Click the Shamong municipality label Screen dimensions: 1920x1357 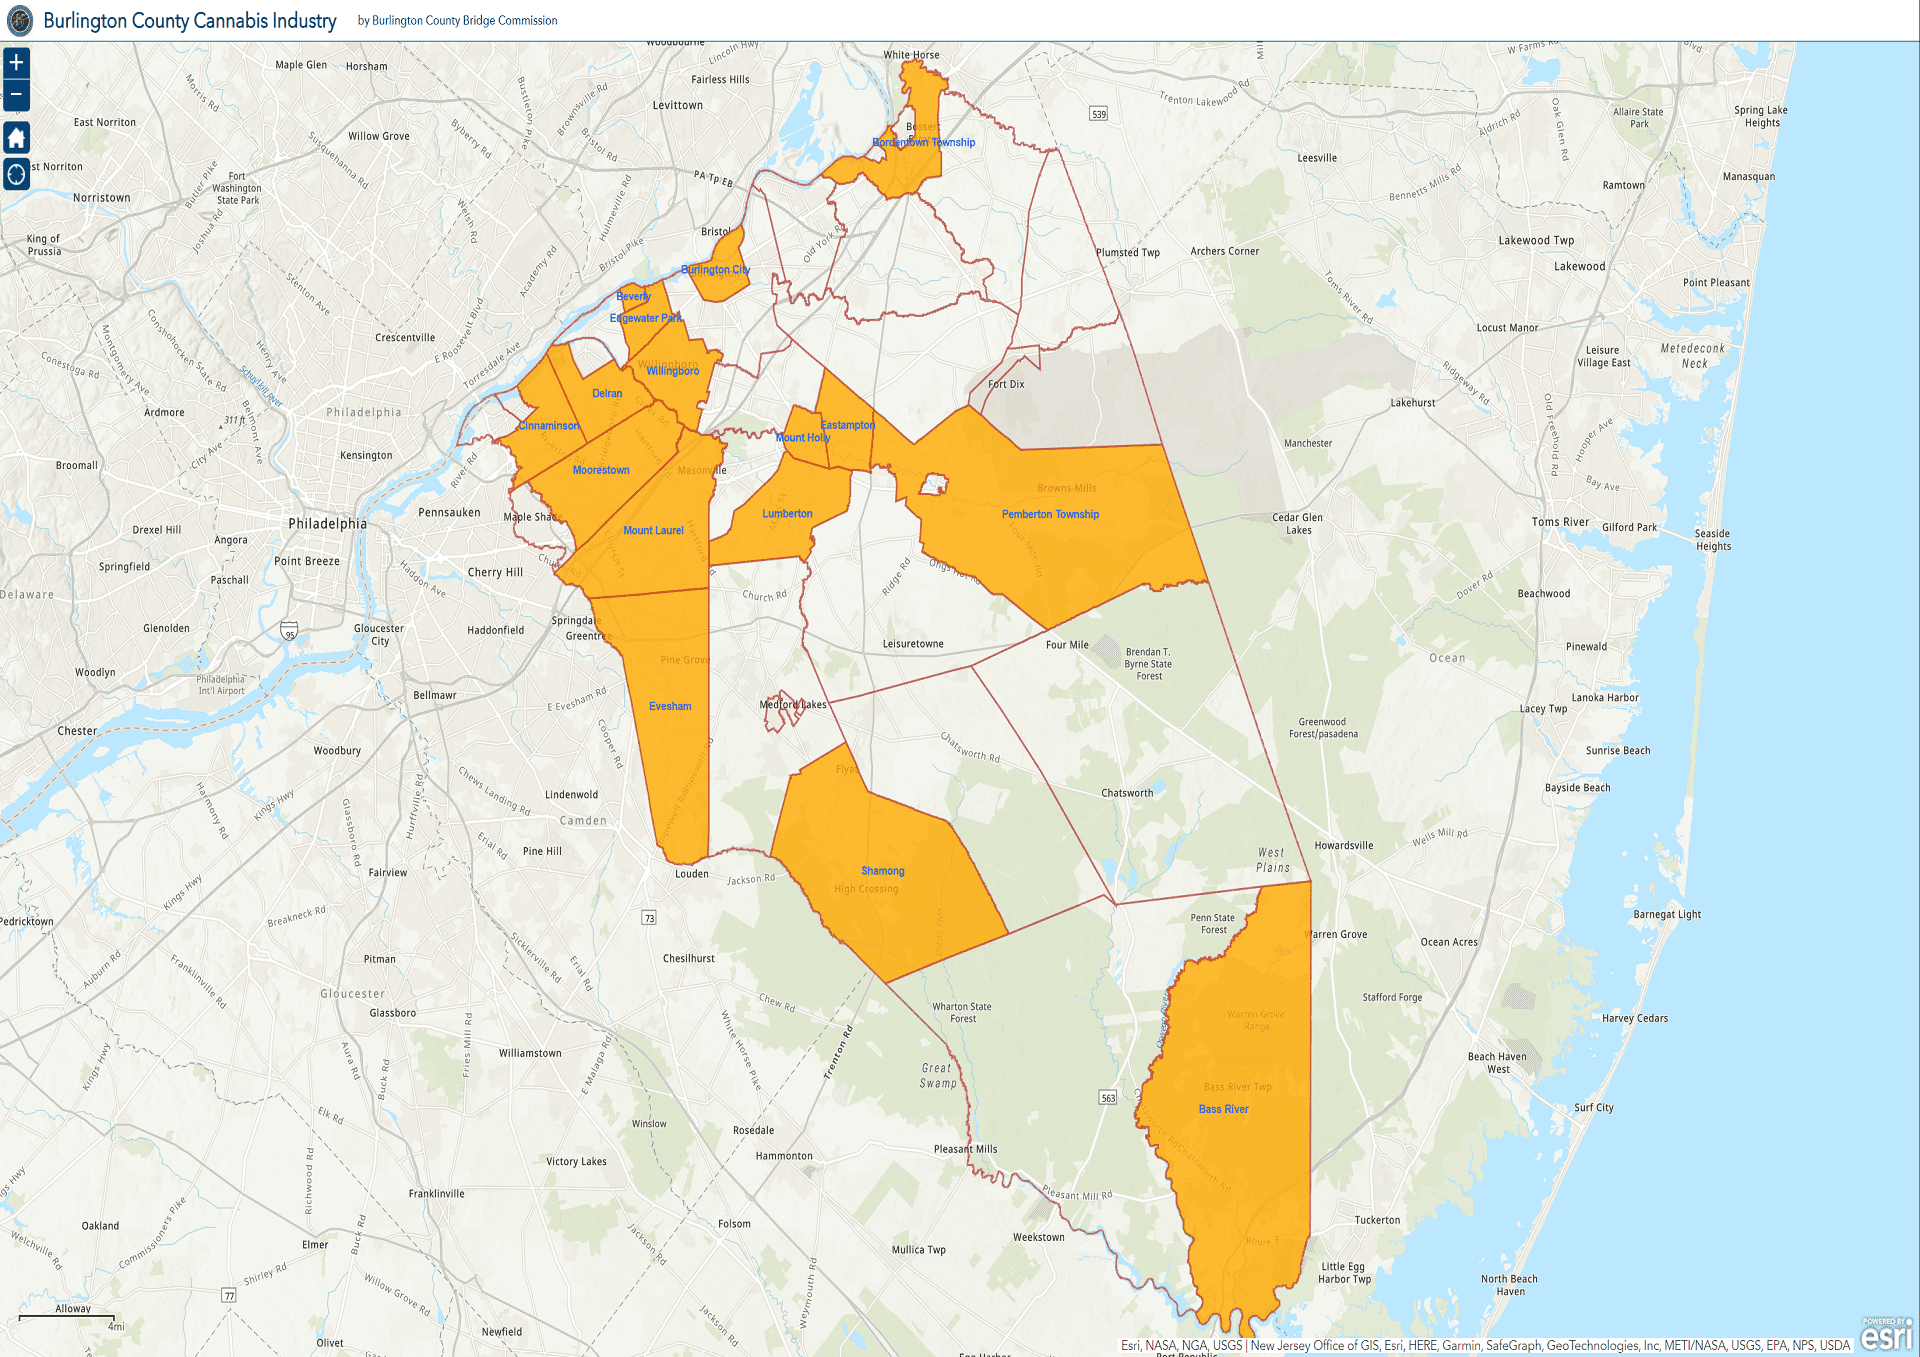tap(883, 871)
